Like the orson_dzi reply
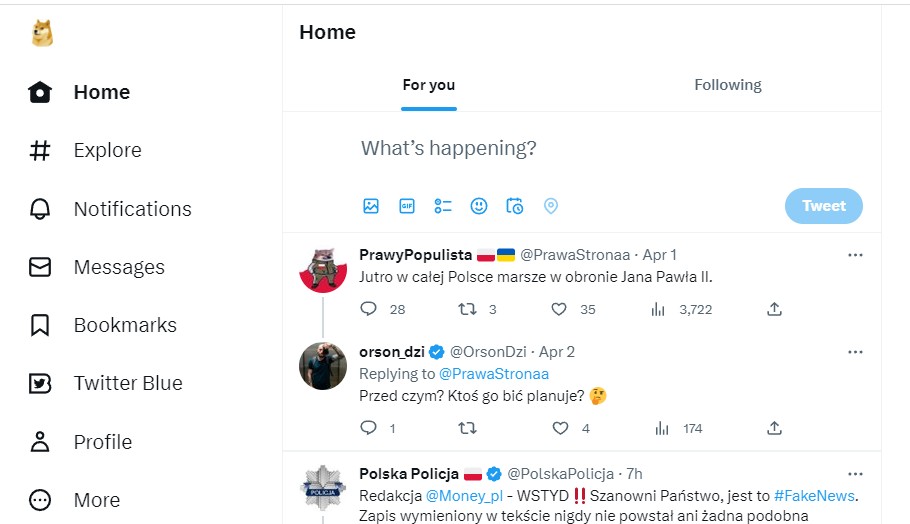The image size is (910, 524). (x=560, y=428)
